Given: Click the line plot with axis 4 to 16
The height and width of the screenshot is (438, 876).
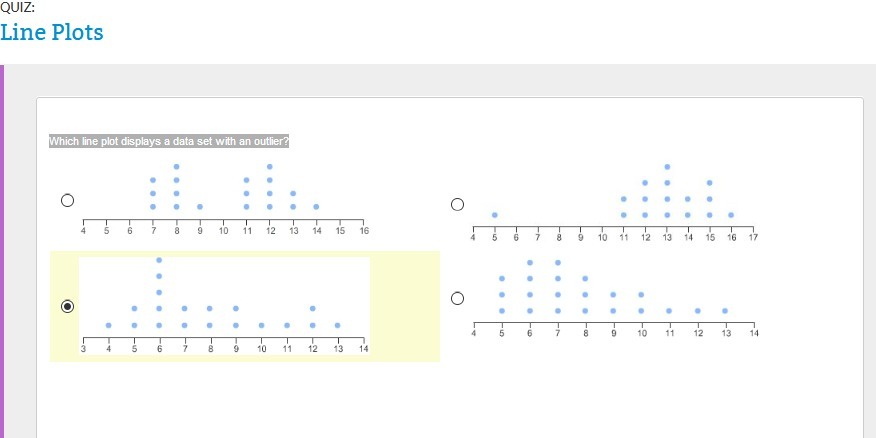Looking at the screenshot, I should 223,199.
